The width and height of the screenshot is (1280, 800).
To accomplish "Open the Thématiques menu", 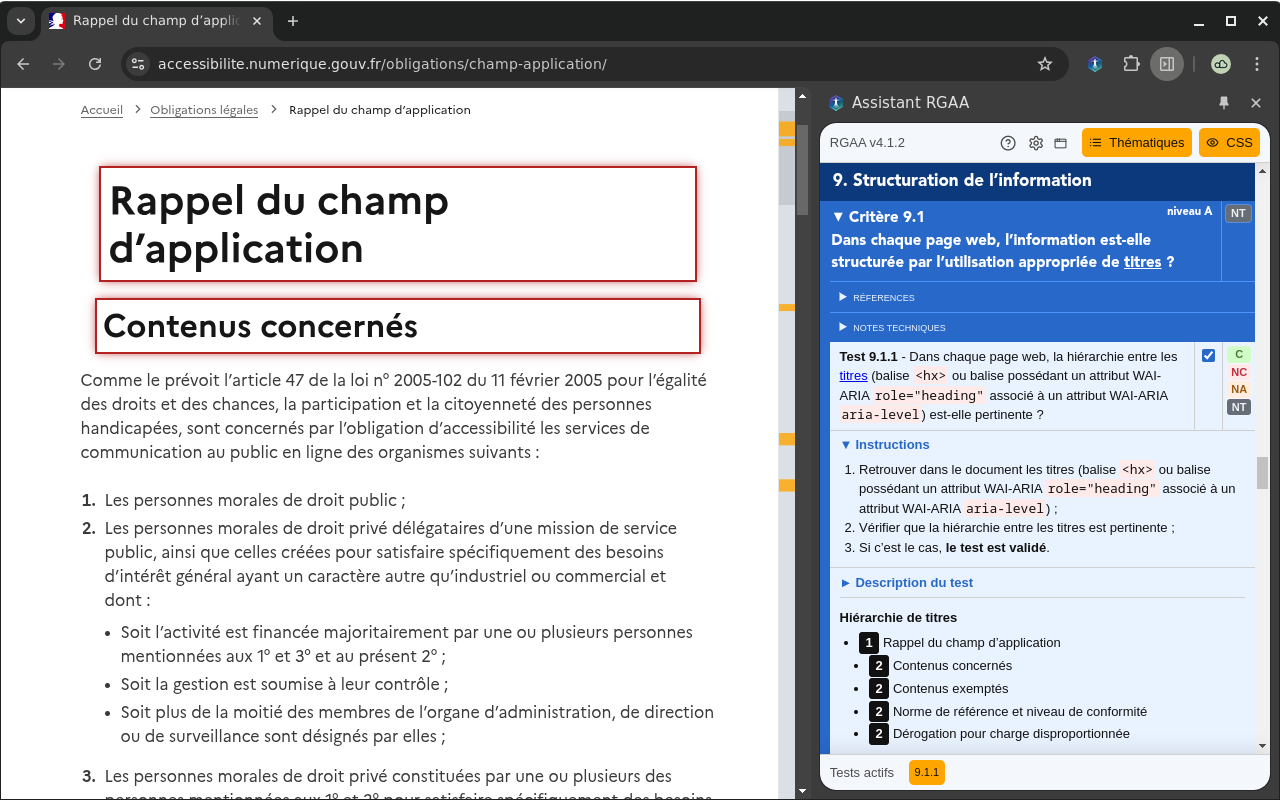I will pos(1137,143).
